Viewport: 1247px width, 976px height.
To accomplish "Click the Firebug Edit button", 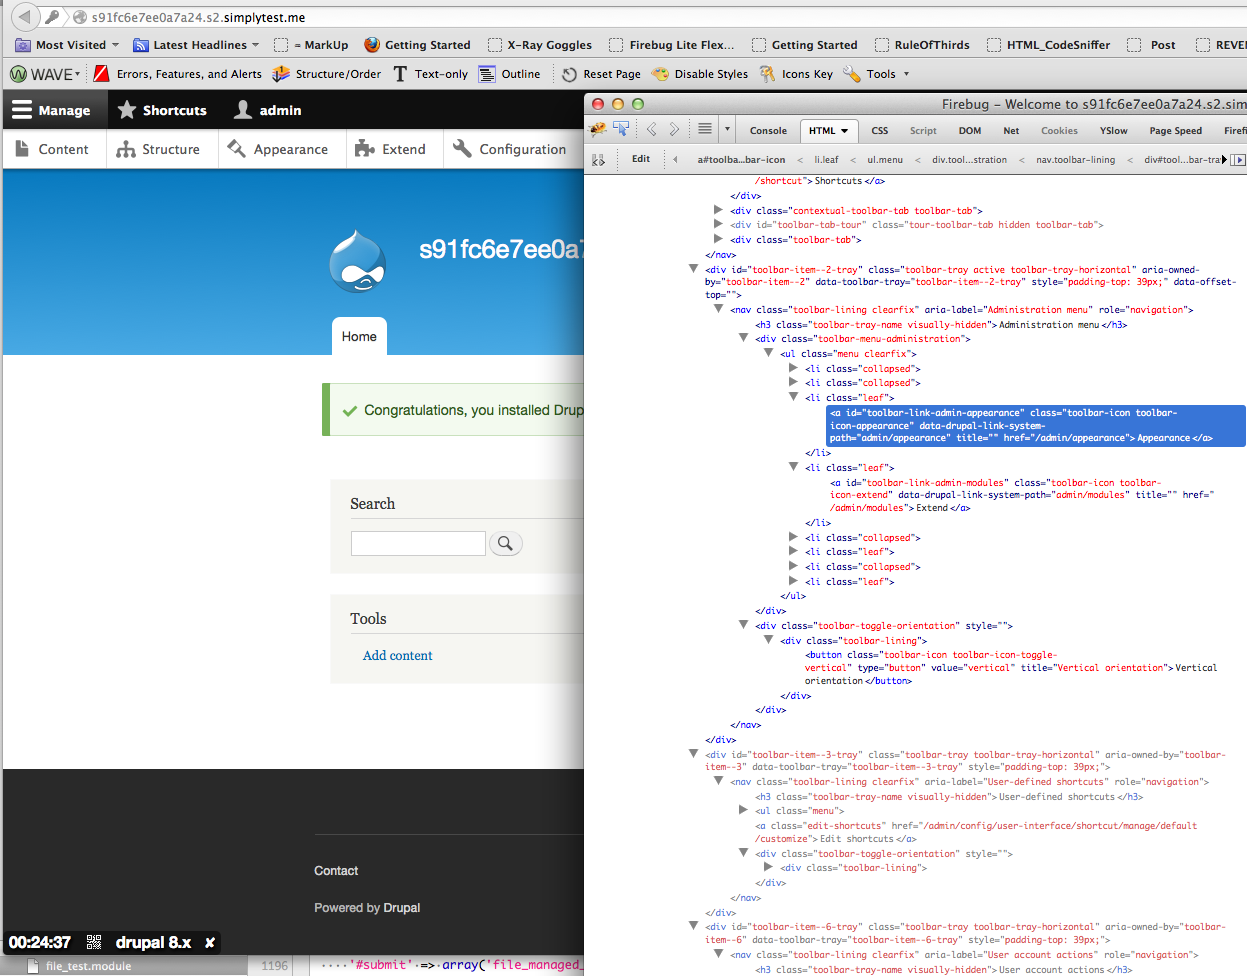I will point(641,159).
